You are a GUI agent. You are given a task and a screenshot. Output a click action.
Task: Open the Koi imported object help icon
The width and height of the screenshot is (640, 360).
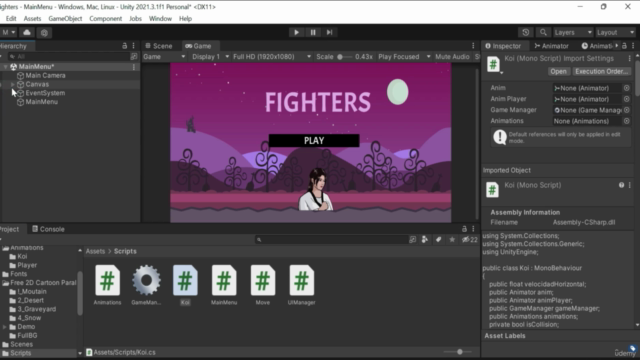pos(621,185)
